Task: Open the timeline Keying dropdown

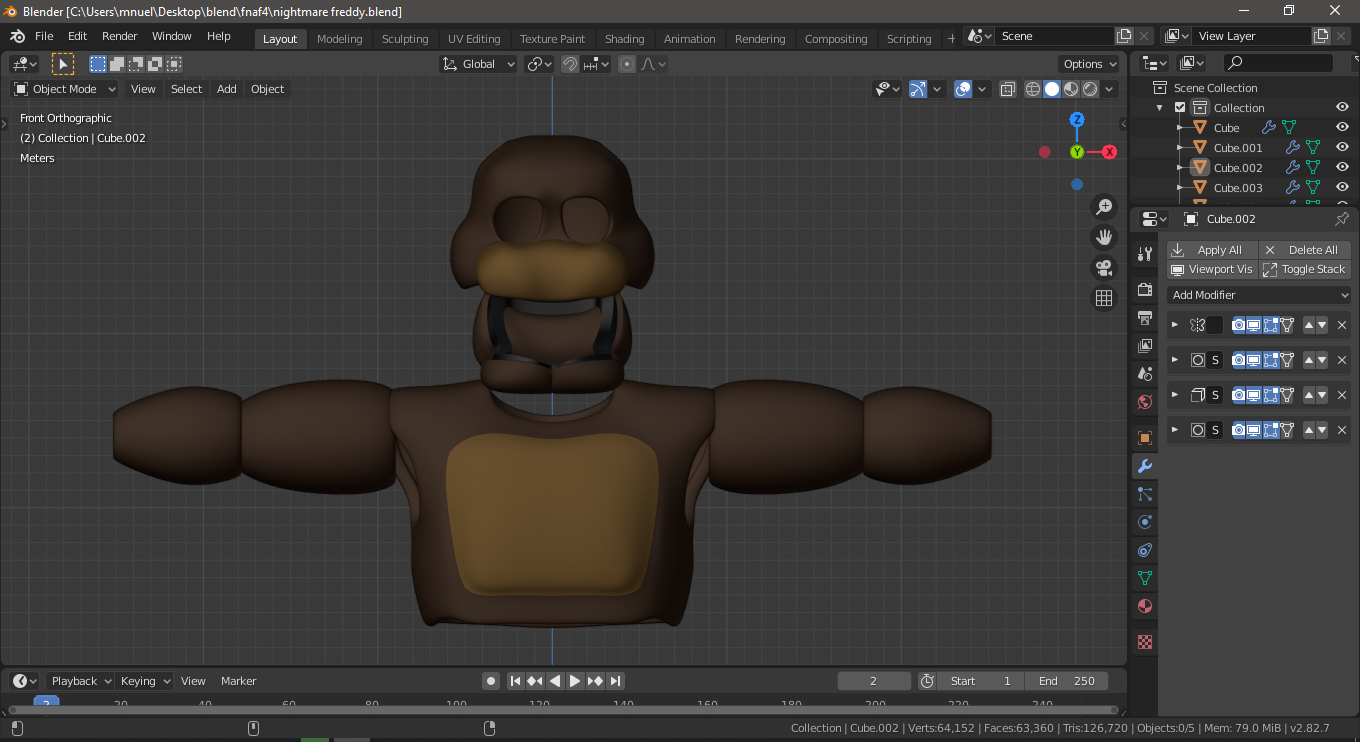Action: [145, 681]
